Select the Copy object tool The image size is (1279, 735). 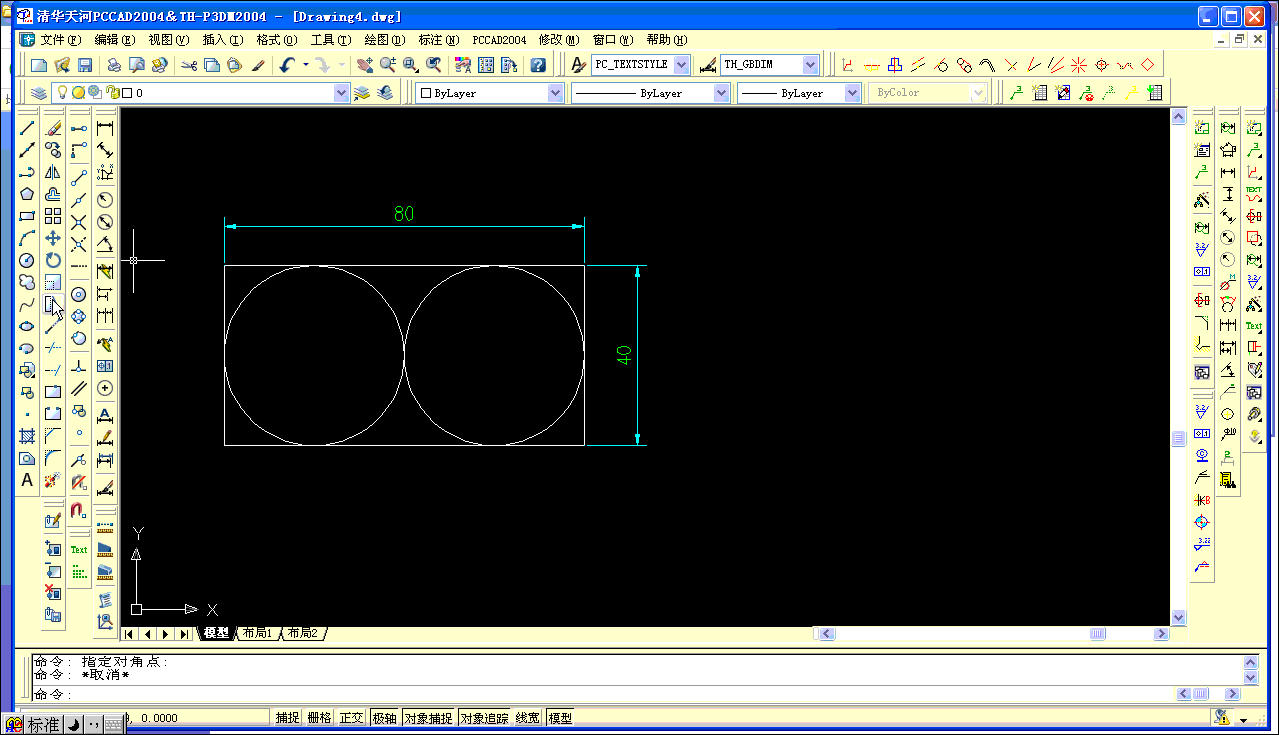coord(53,150)
